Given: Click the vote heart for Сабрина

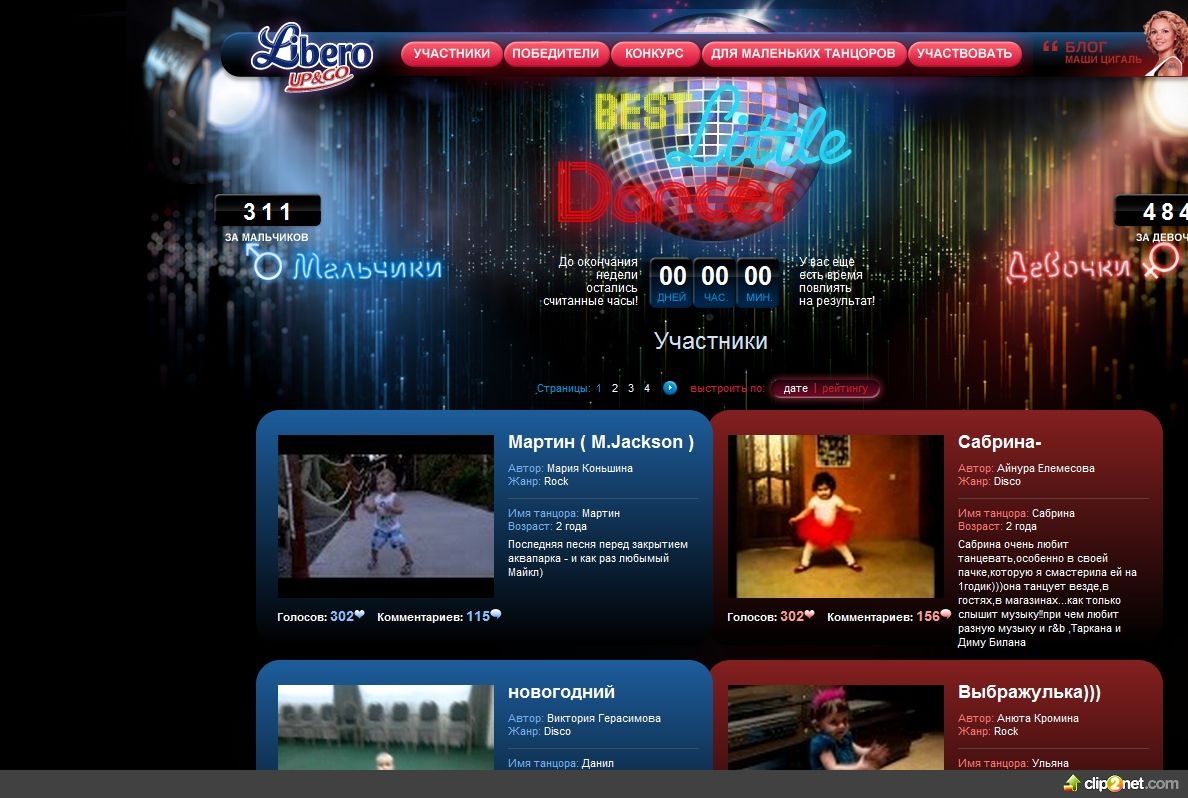Looking at the screenshot, I should click(x=809, y=615).
